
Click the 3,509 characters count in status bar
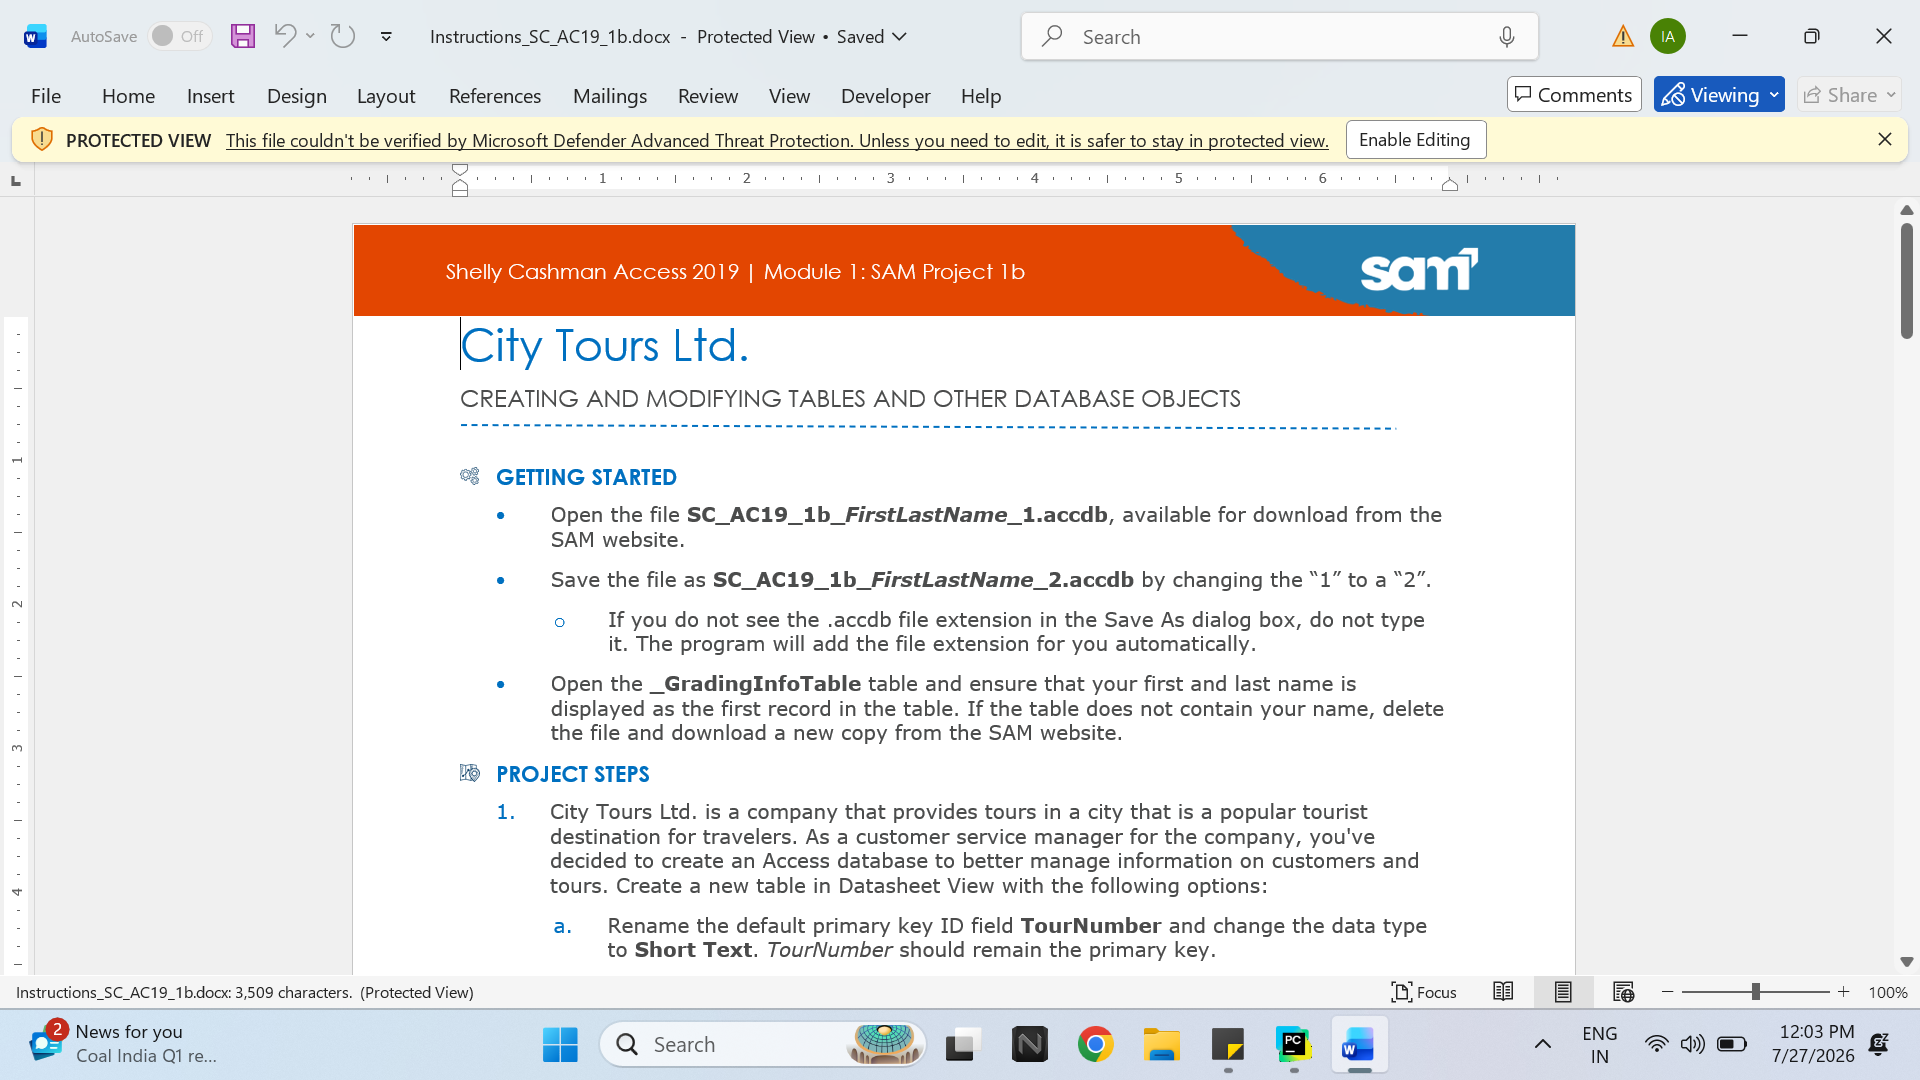click(293, 993)
